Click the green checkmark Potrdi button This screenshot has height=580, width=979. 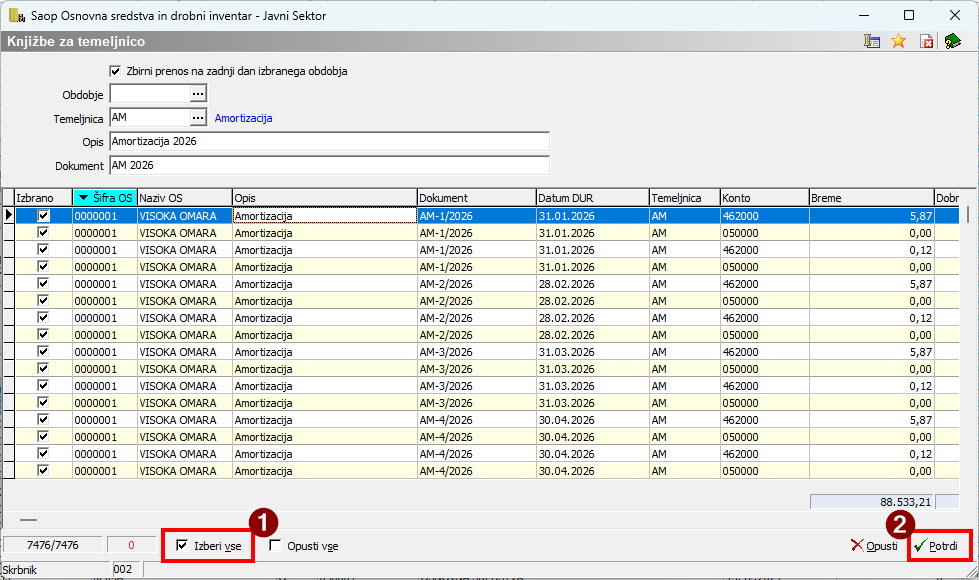[938, 546]
